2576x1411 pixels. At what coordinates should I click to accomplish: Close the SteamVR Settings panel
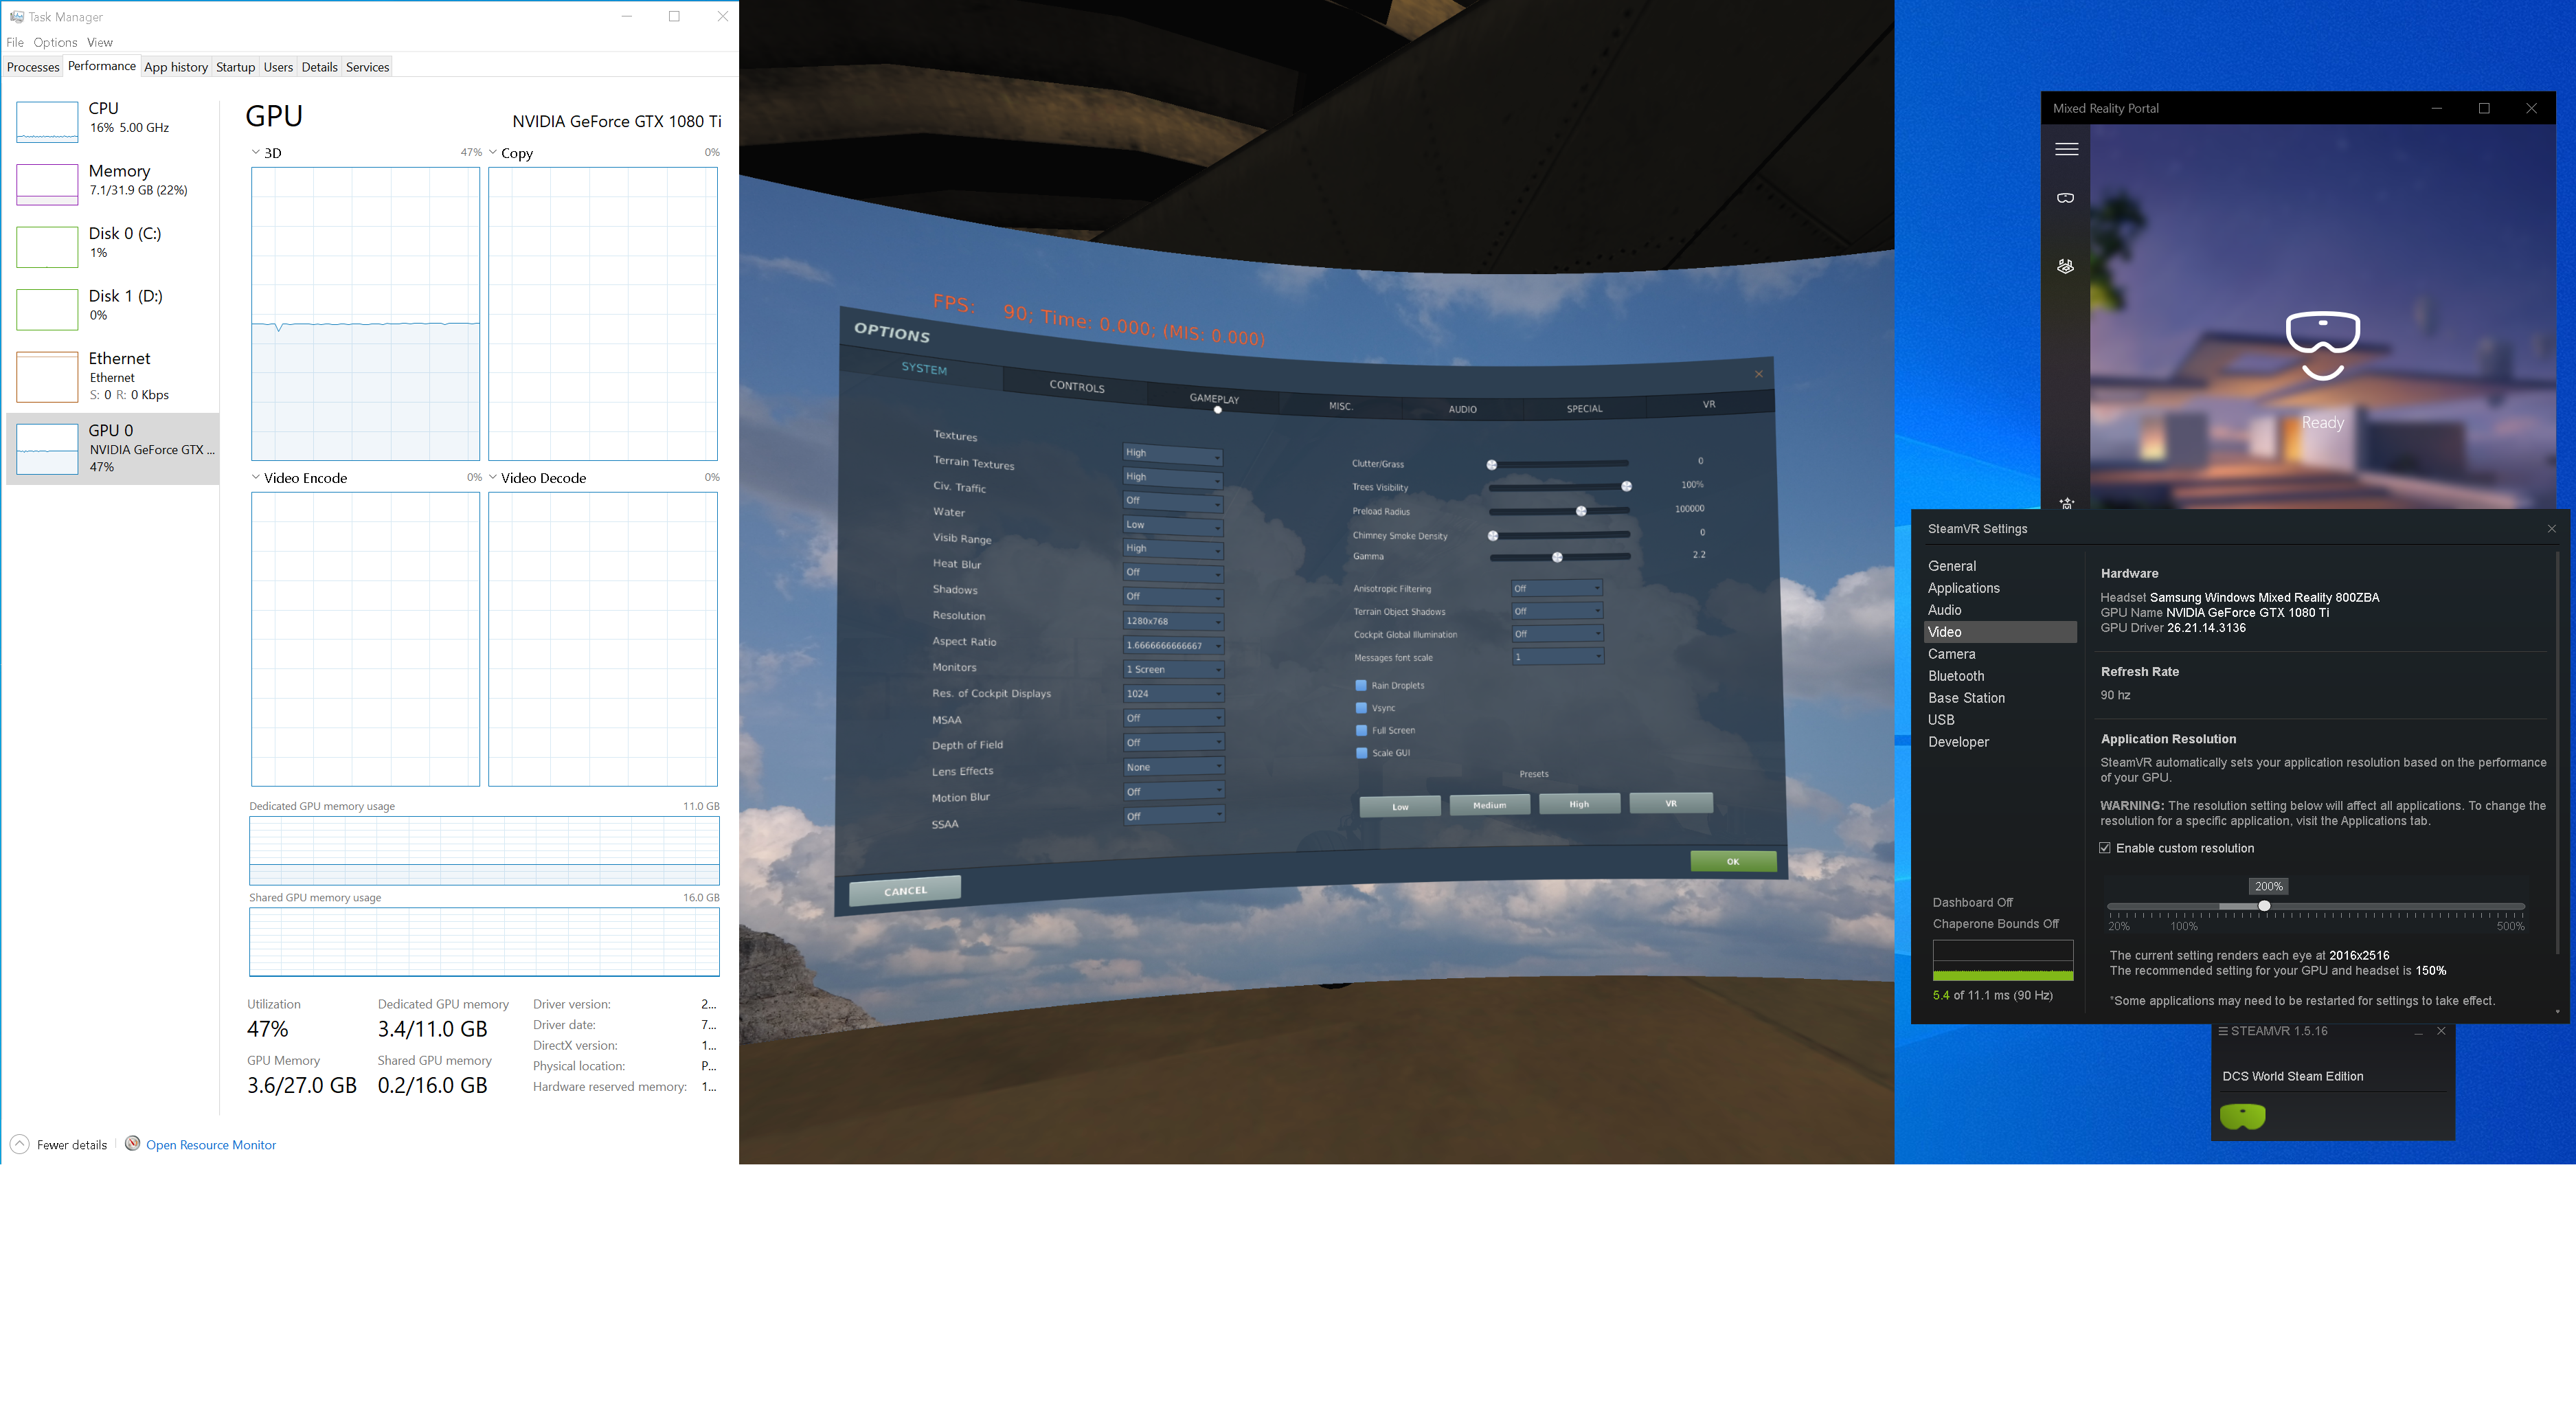(2551, 528)
